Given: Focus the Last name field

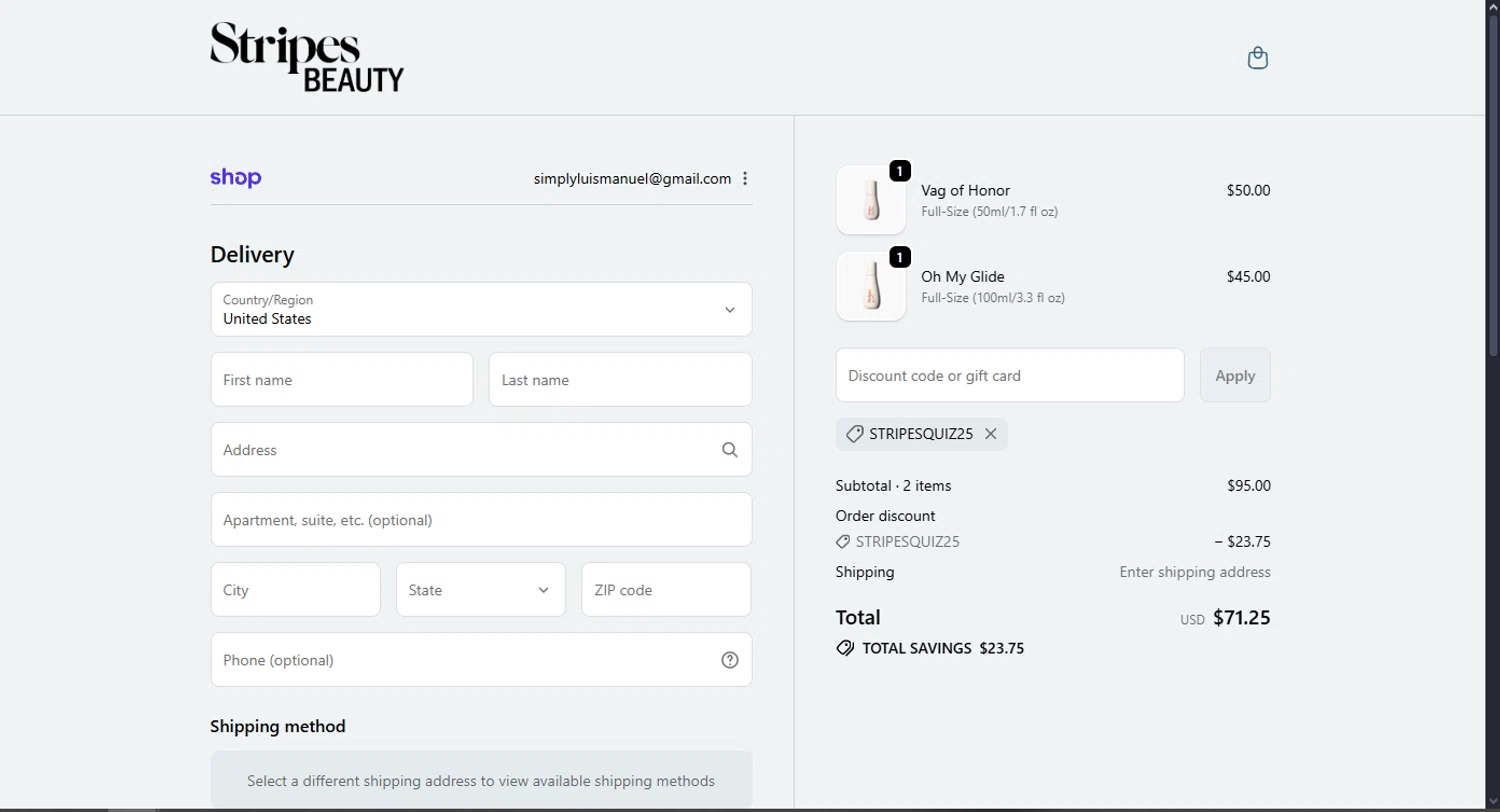Looking at the screenshot, I should 620,380.
